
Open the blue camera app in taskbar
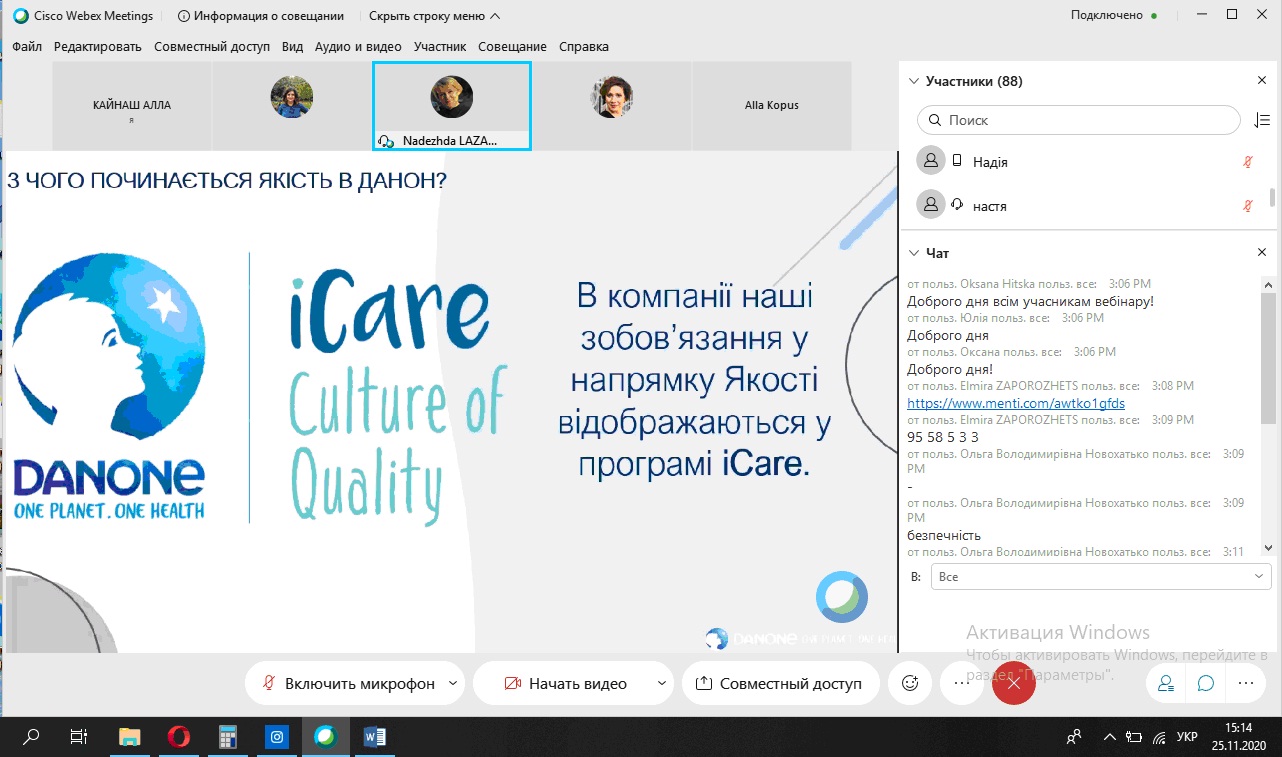277,737
